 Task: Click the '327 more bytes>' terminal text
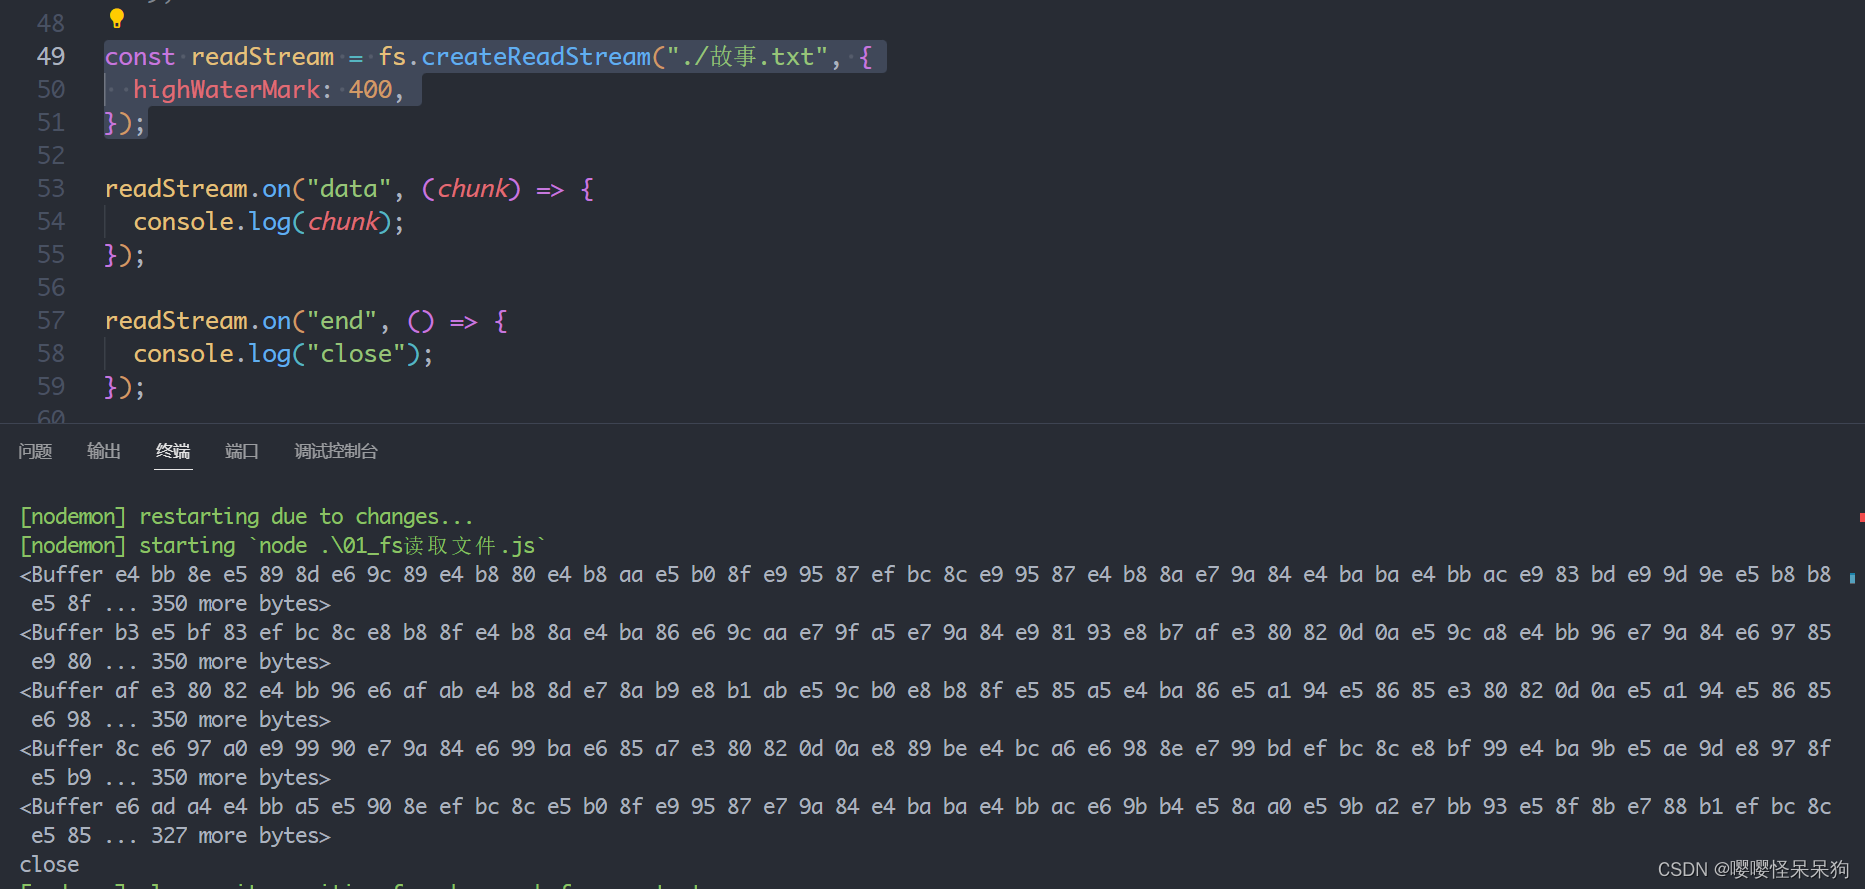point(241,836)
